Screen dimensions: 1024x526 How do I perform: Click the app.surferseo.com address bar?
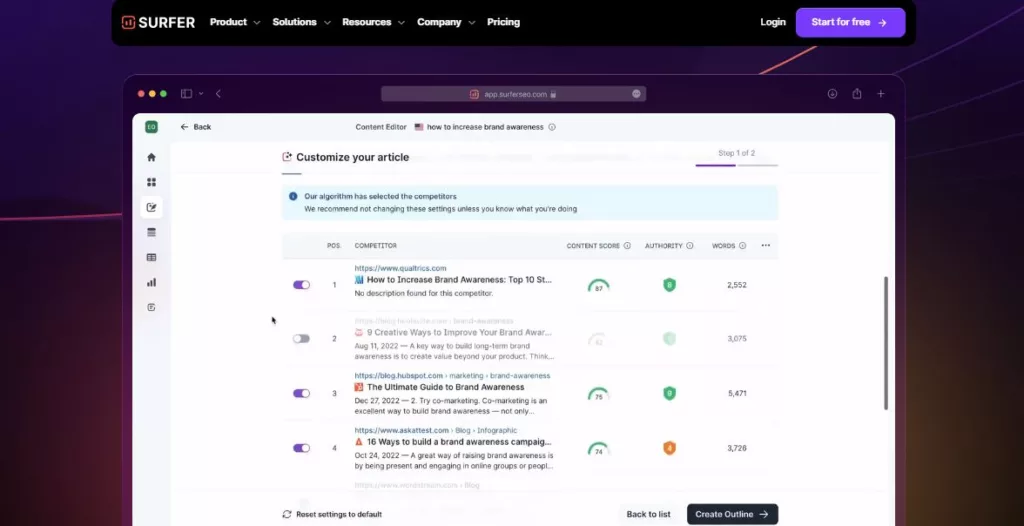click(x=513, y=94)
